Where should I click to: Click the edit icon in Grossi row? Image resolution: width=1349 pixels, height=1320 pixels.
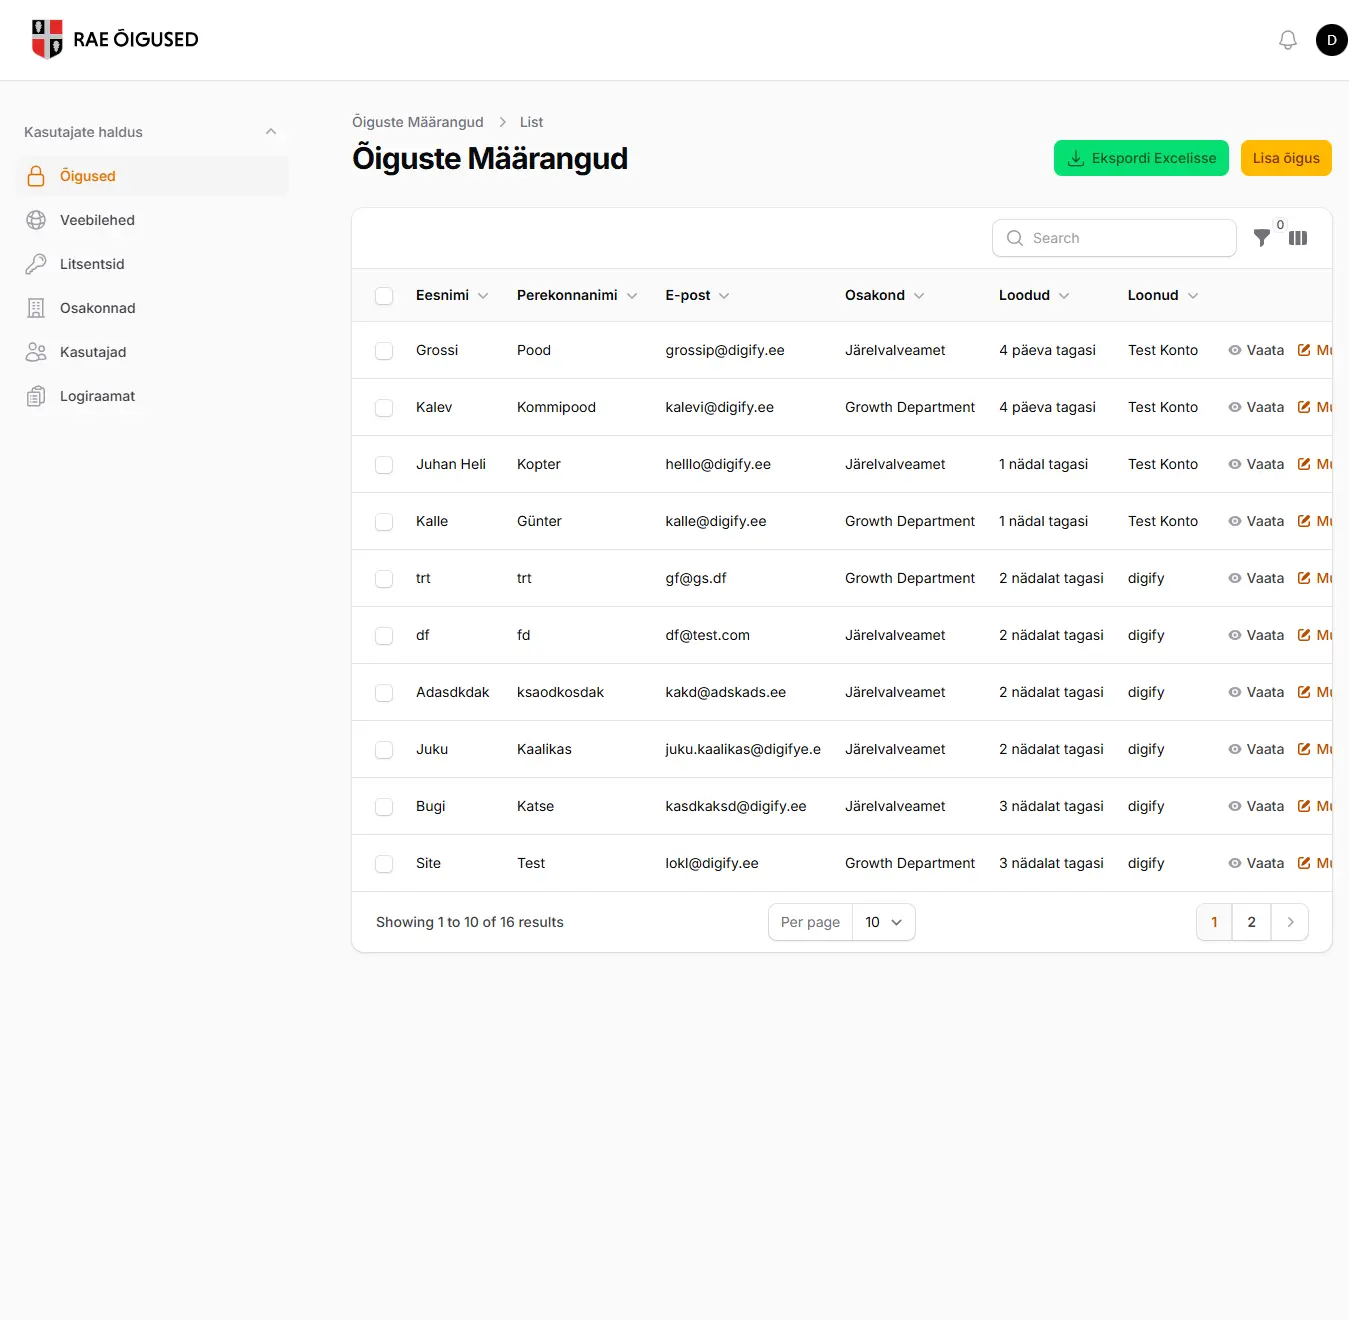[1304, 350]
